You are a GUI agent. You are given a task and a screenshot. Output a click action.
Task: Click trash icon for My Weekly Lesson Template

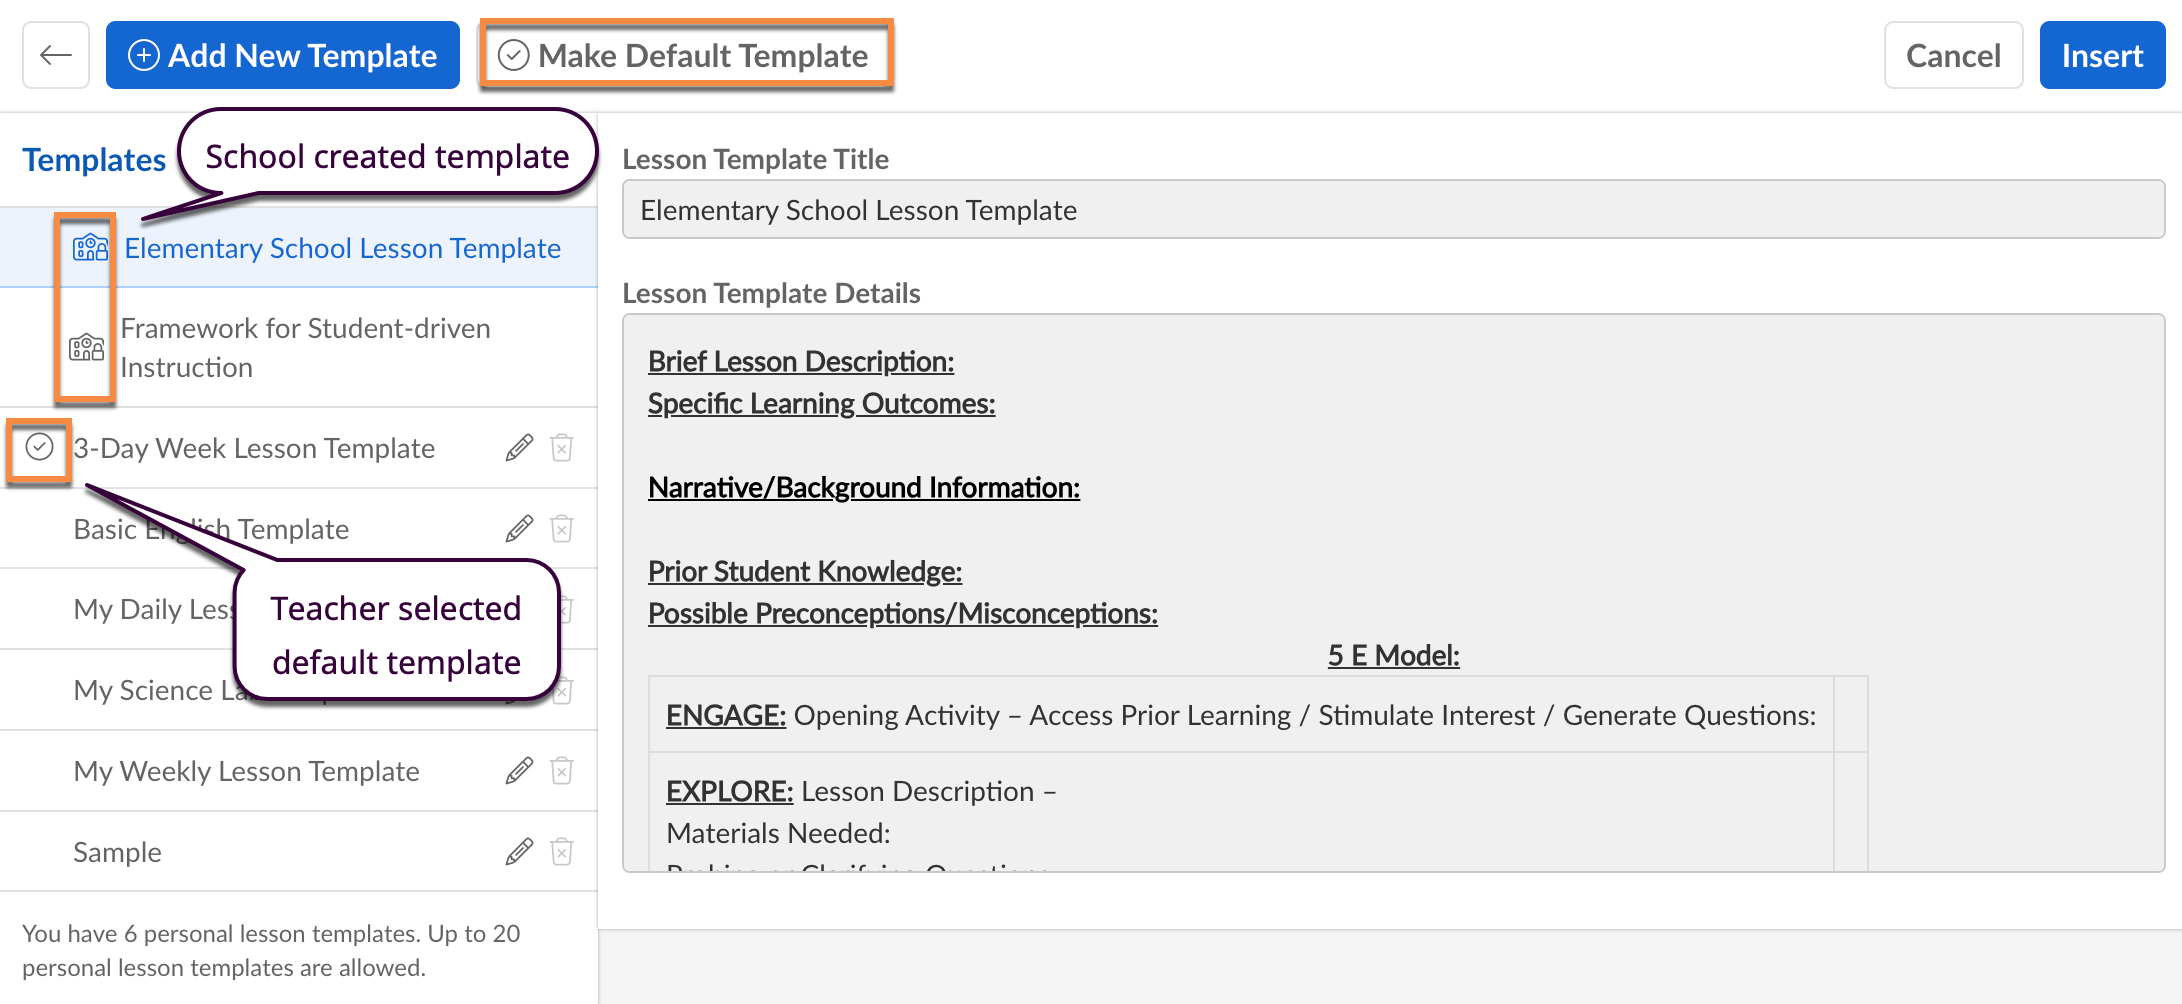coord(562,771)
